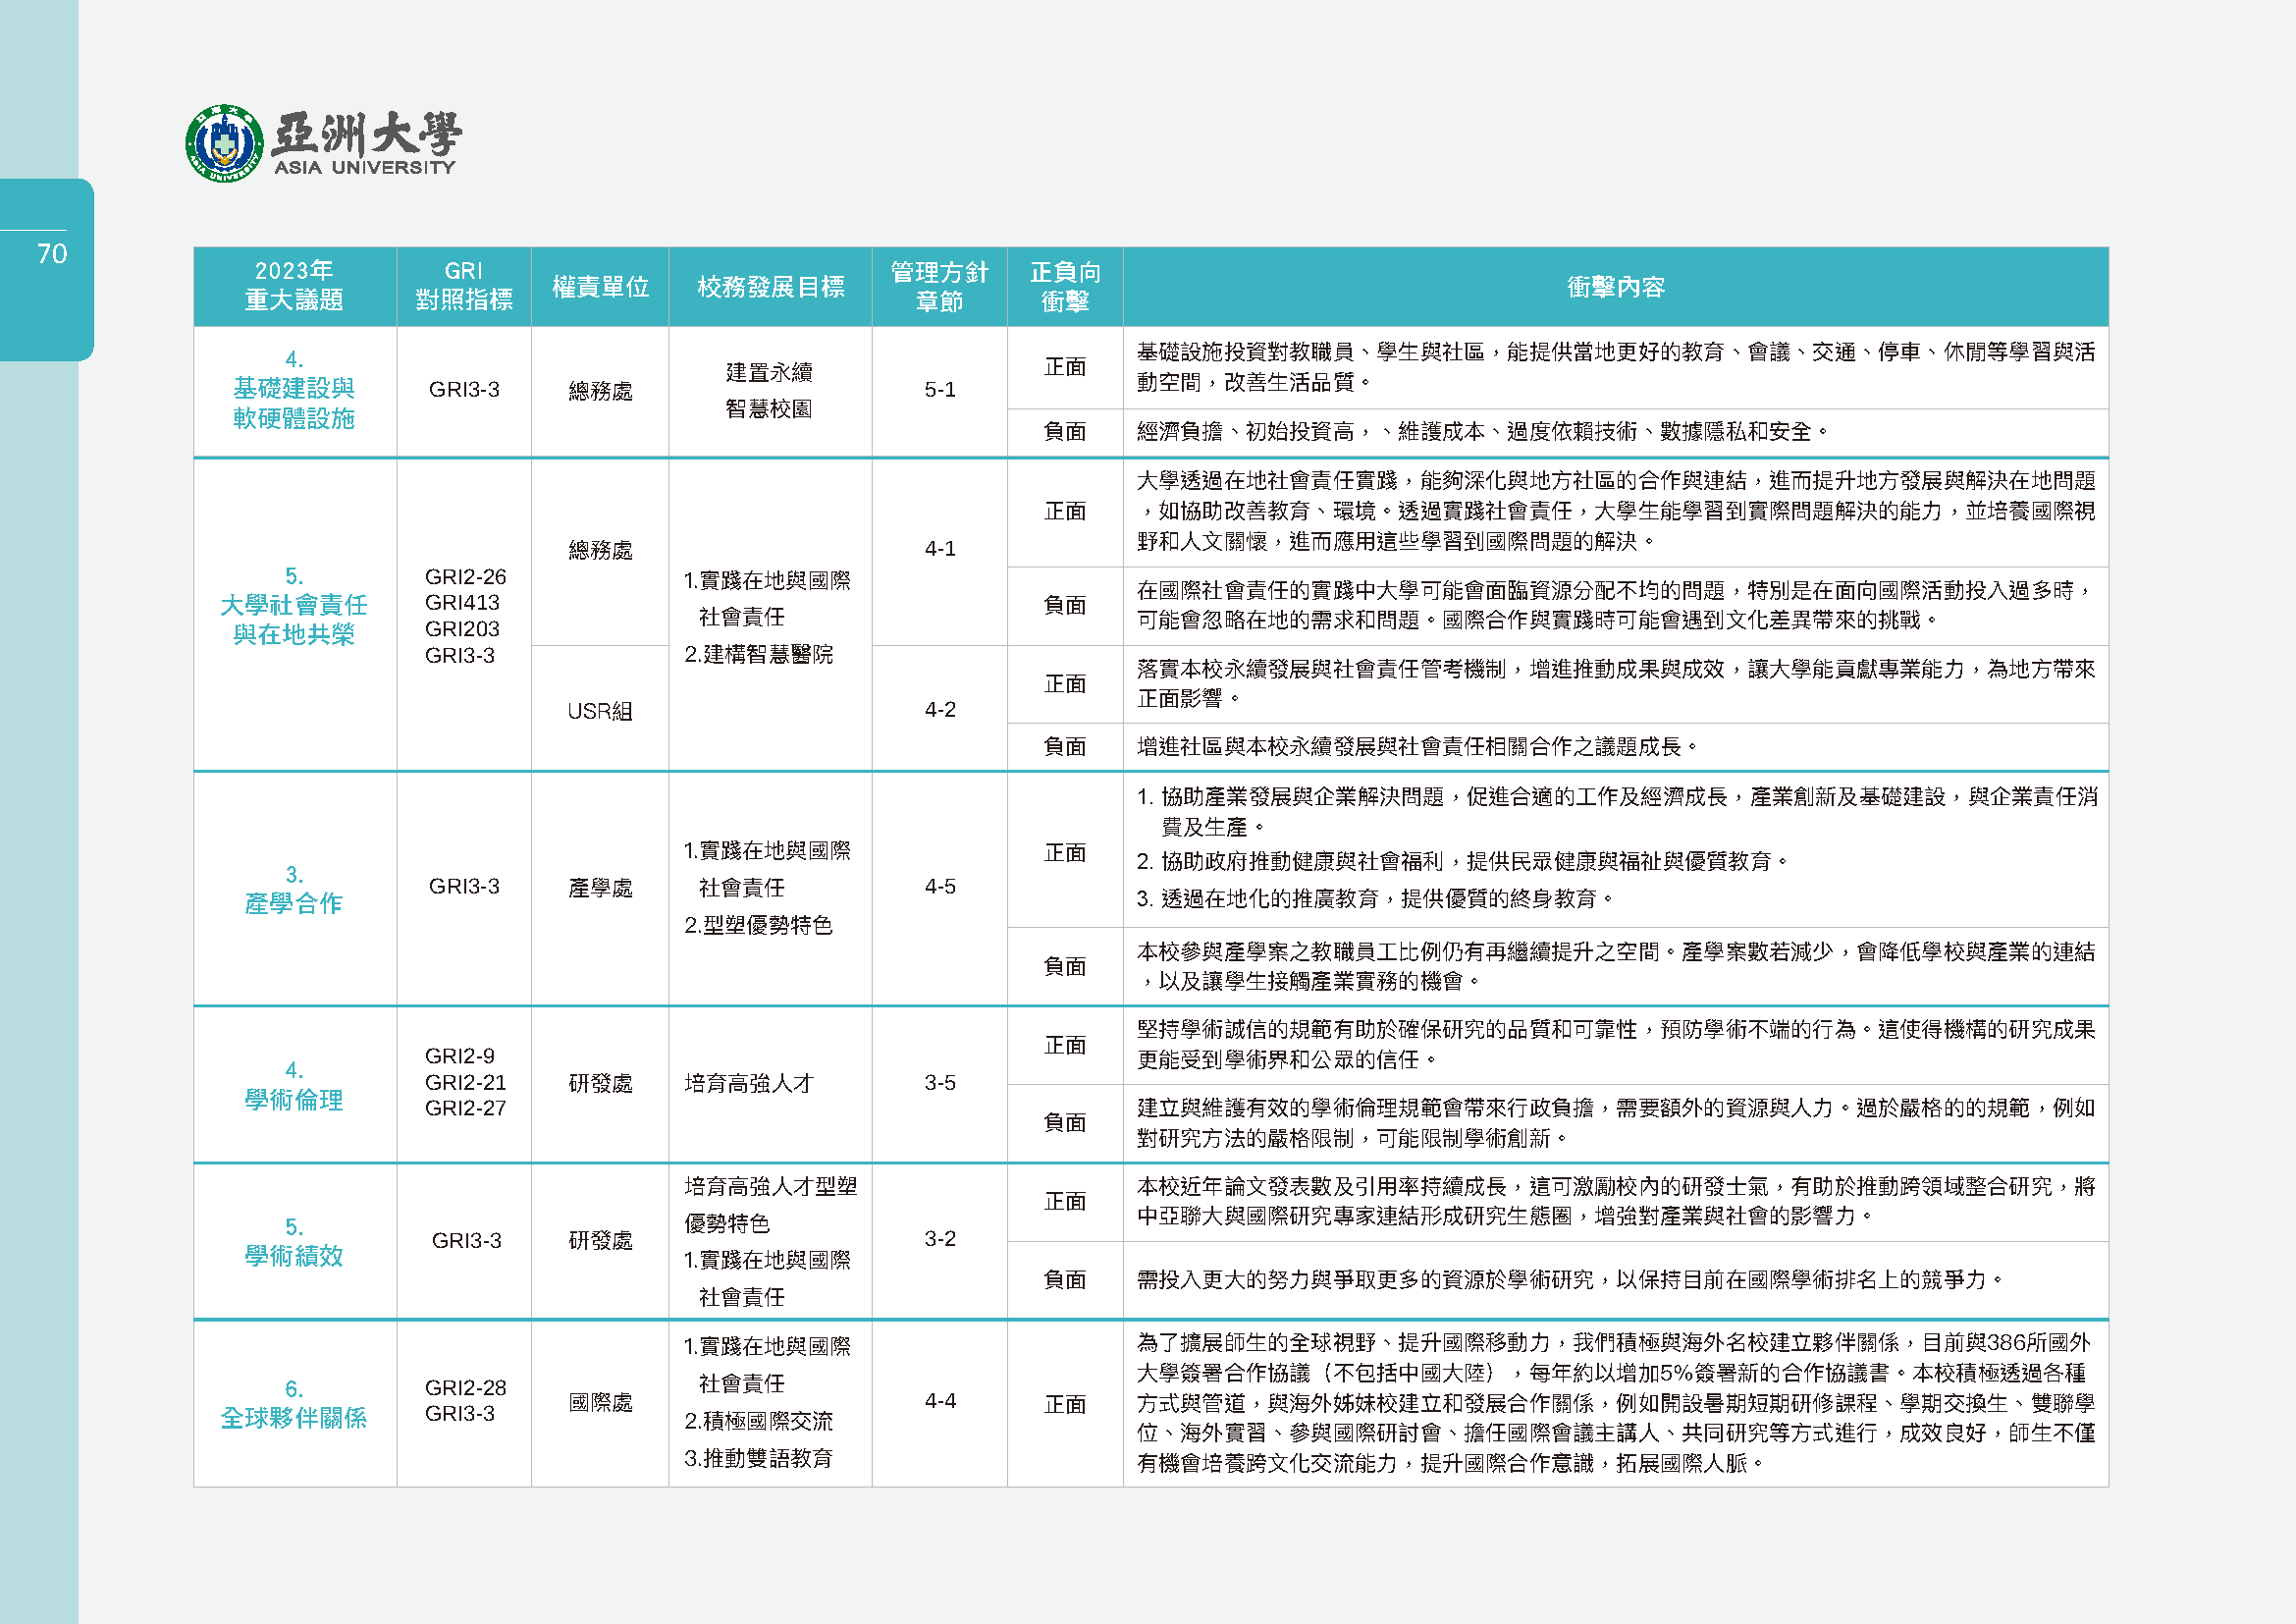2296x1624 pixels.
Task: Select the 校務發展目標 column header
Action: (x=770, y=286)
